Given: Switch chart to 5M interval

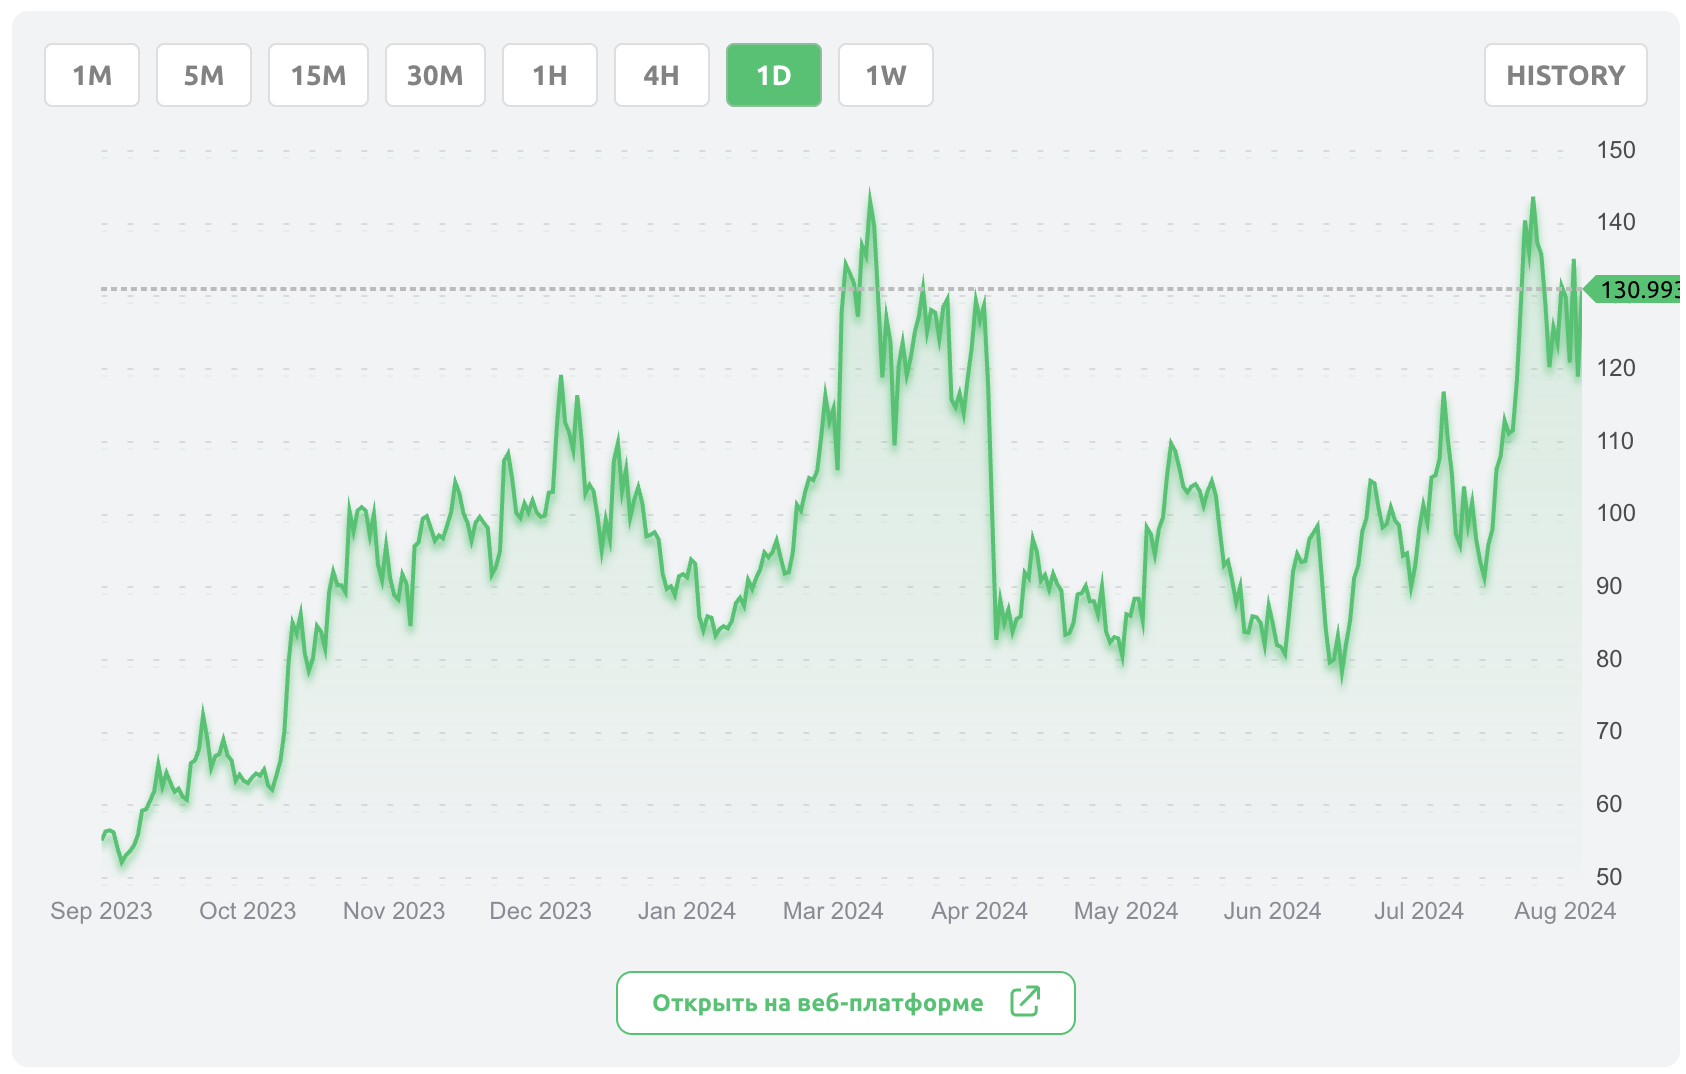Looking at the screenshot, I should pos(204,75).
